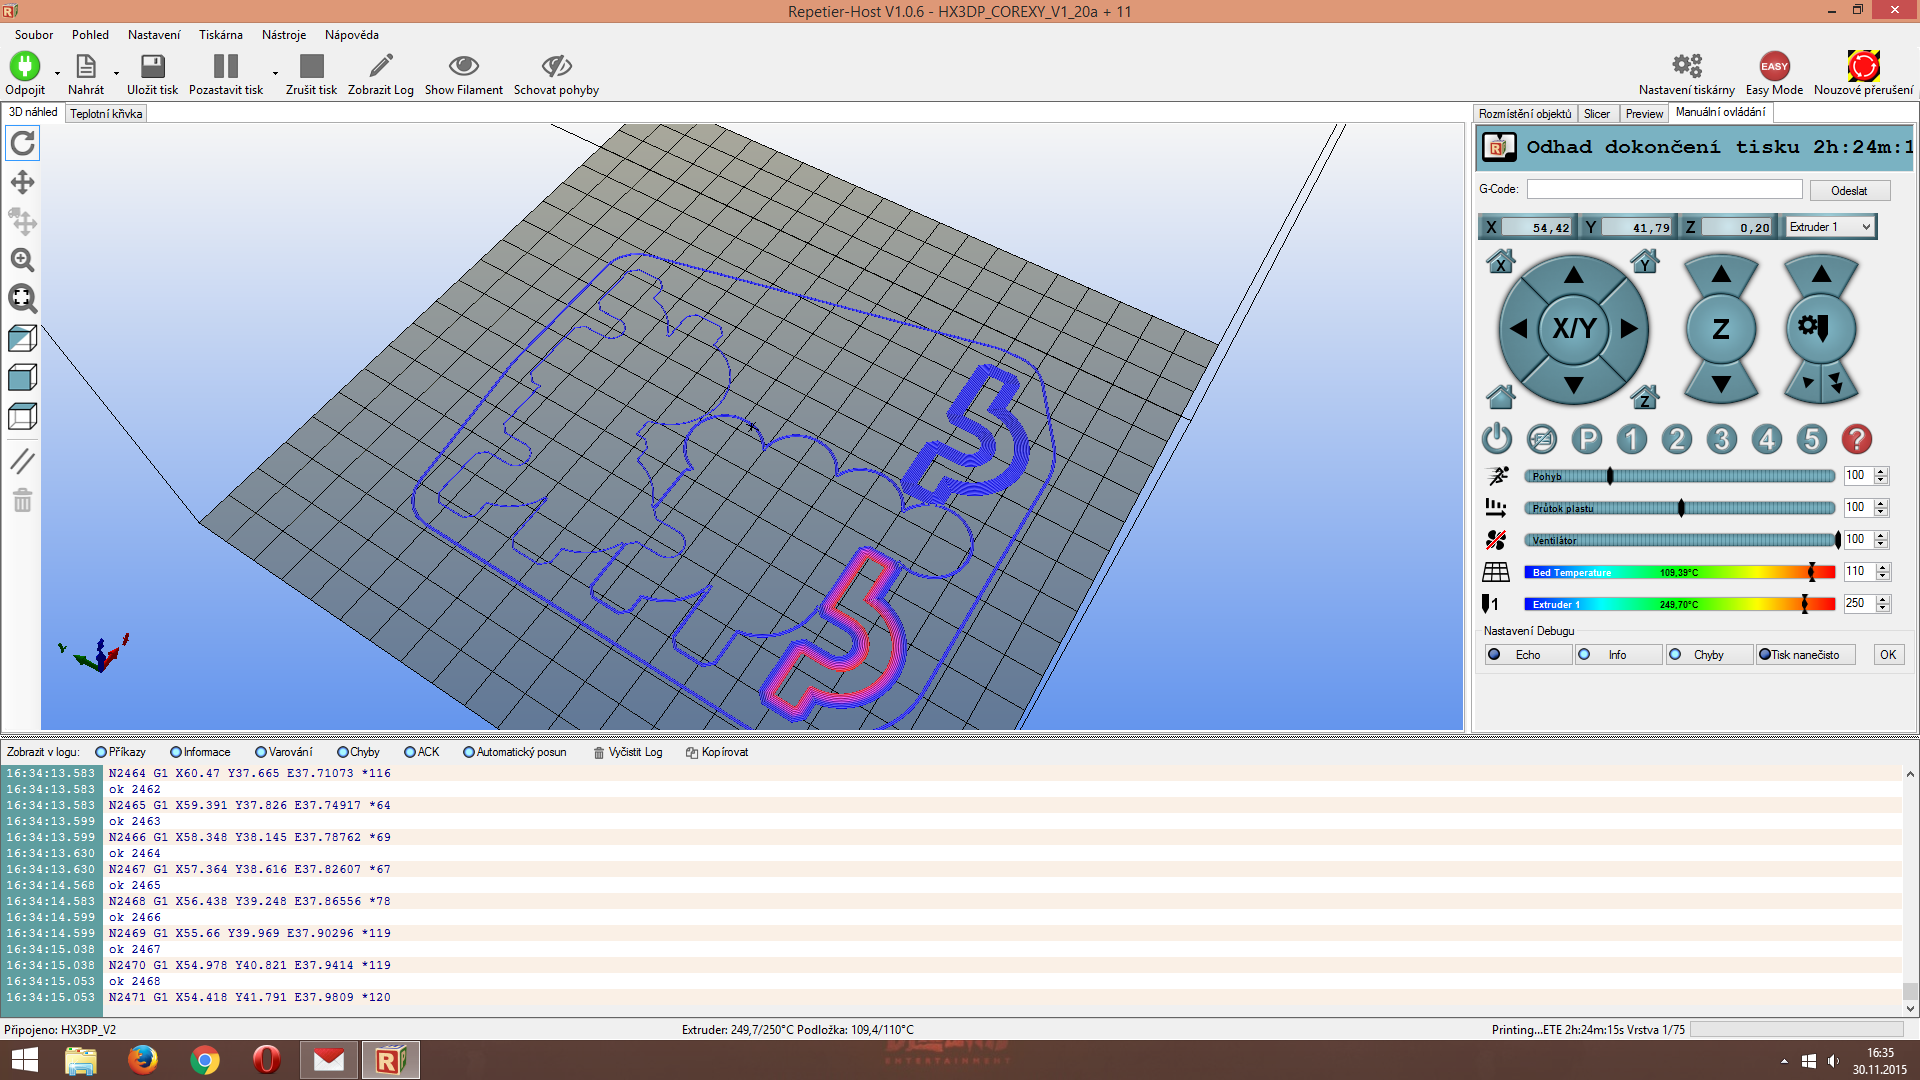
Task: Toggle the Show Filament eye icon
Action: (463, 67)
